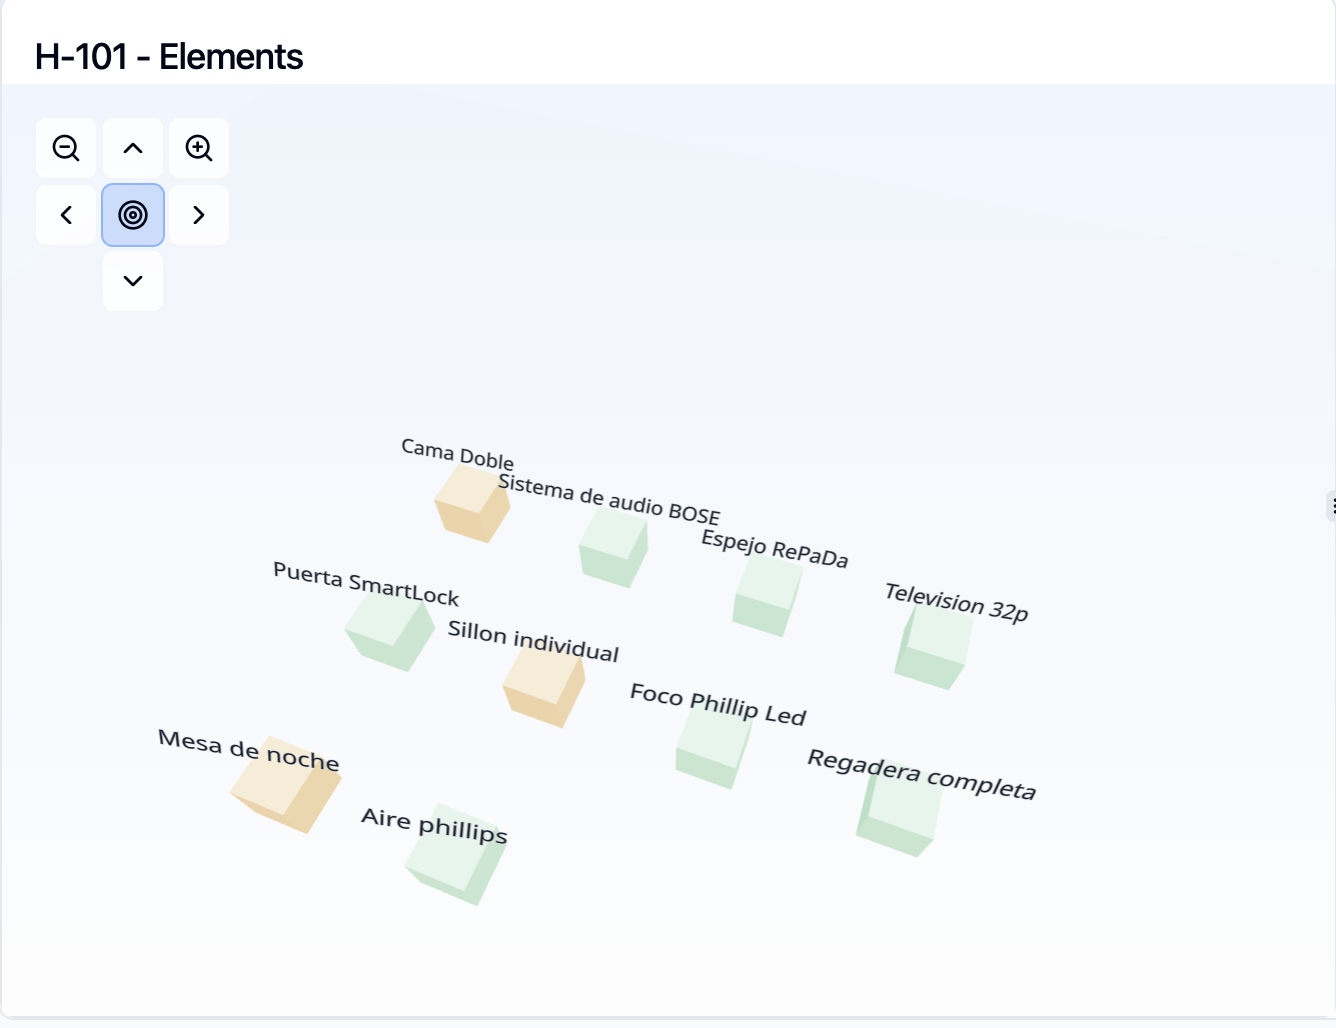The width and height of the screenshot is (1336, 1028).
Task: Pick the Television 32p cube
Action: [x=934, y=647]
